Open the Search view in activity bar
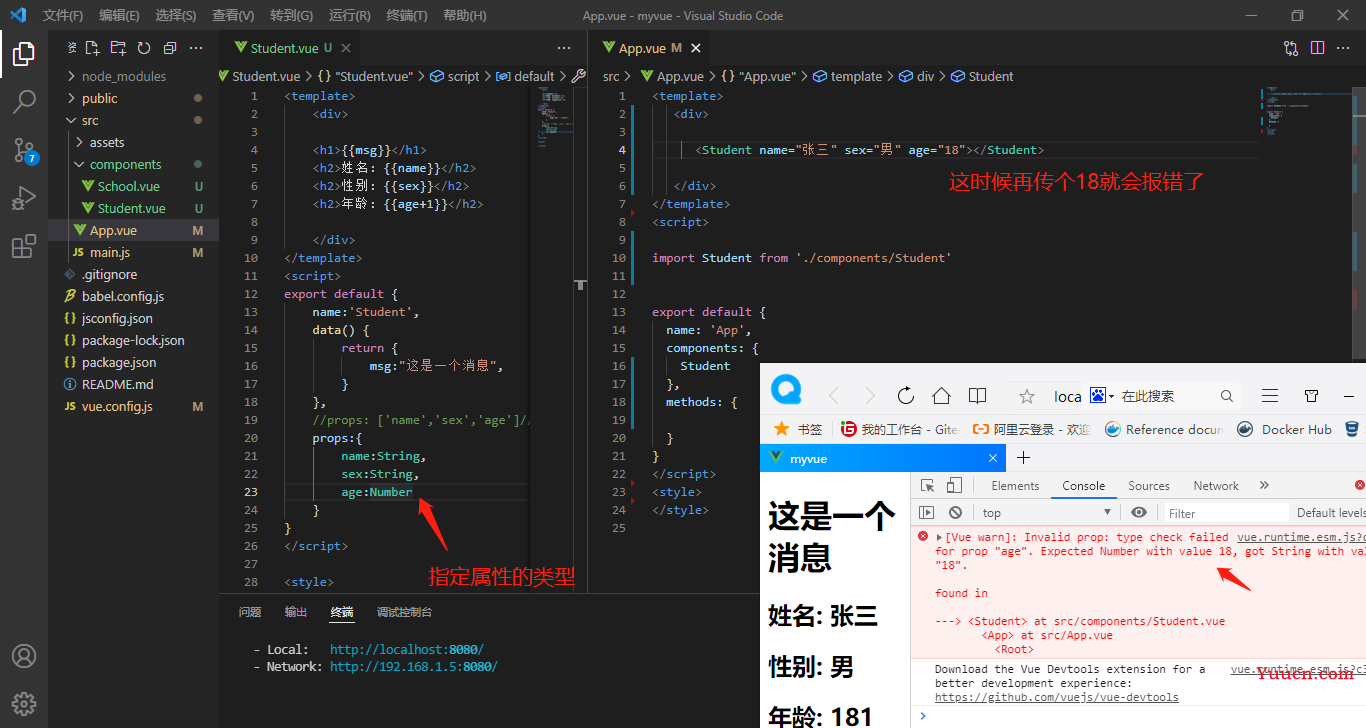1366x728 pixels. [x=24, y=101]
